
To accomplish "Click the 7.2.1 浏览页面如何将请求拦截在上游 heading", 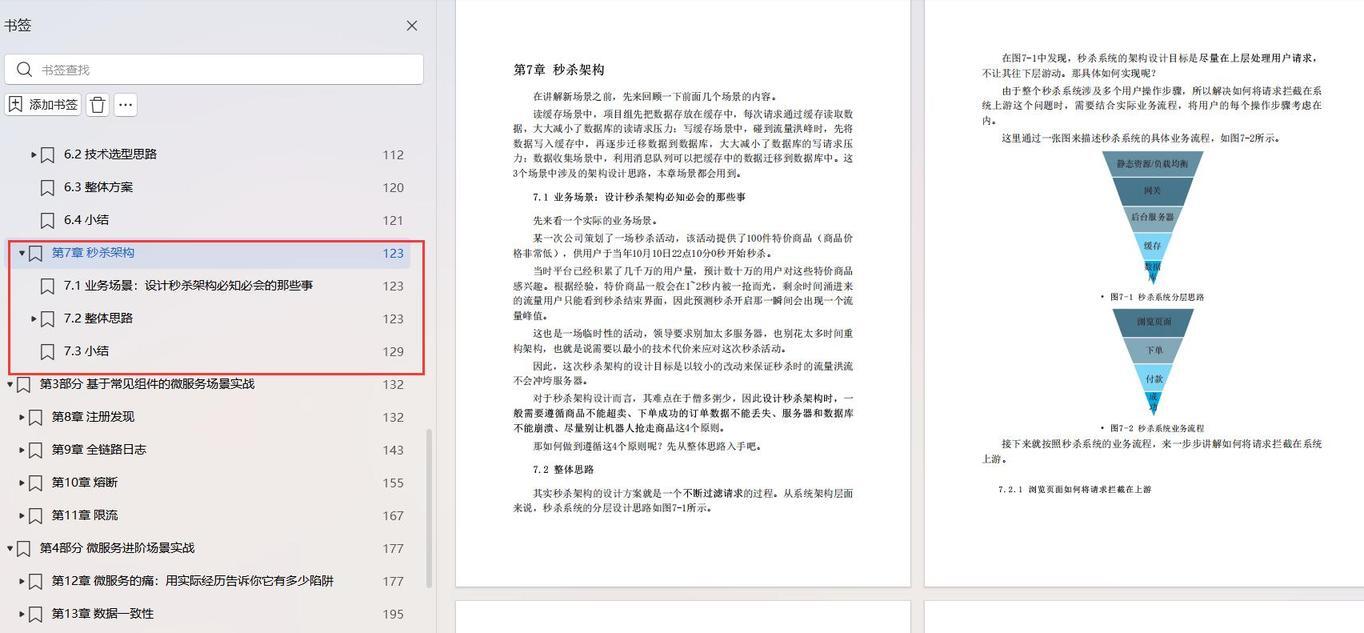I will pos(1075,489).
